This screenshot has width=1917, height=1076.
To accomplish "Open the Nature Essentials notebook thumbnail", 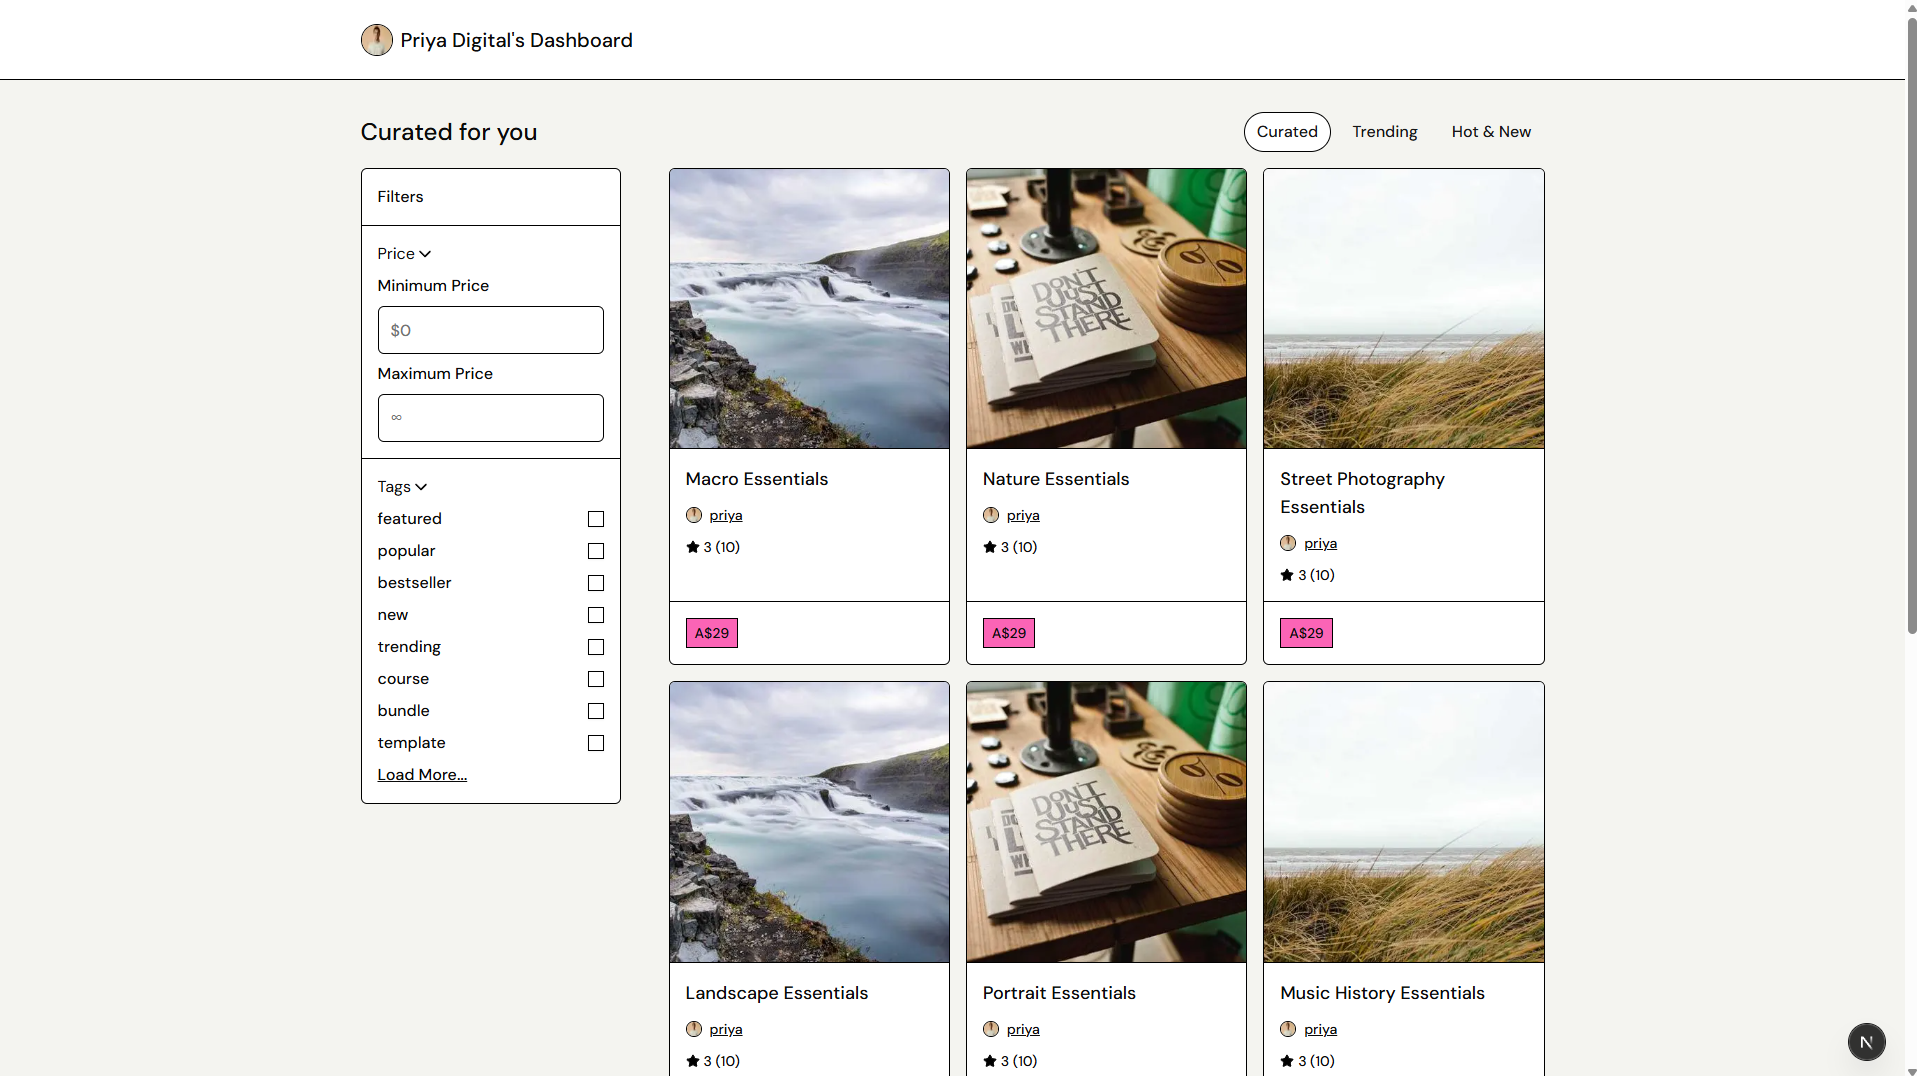I will [x=1106, y=309].
